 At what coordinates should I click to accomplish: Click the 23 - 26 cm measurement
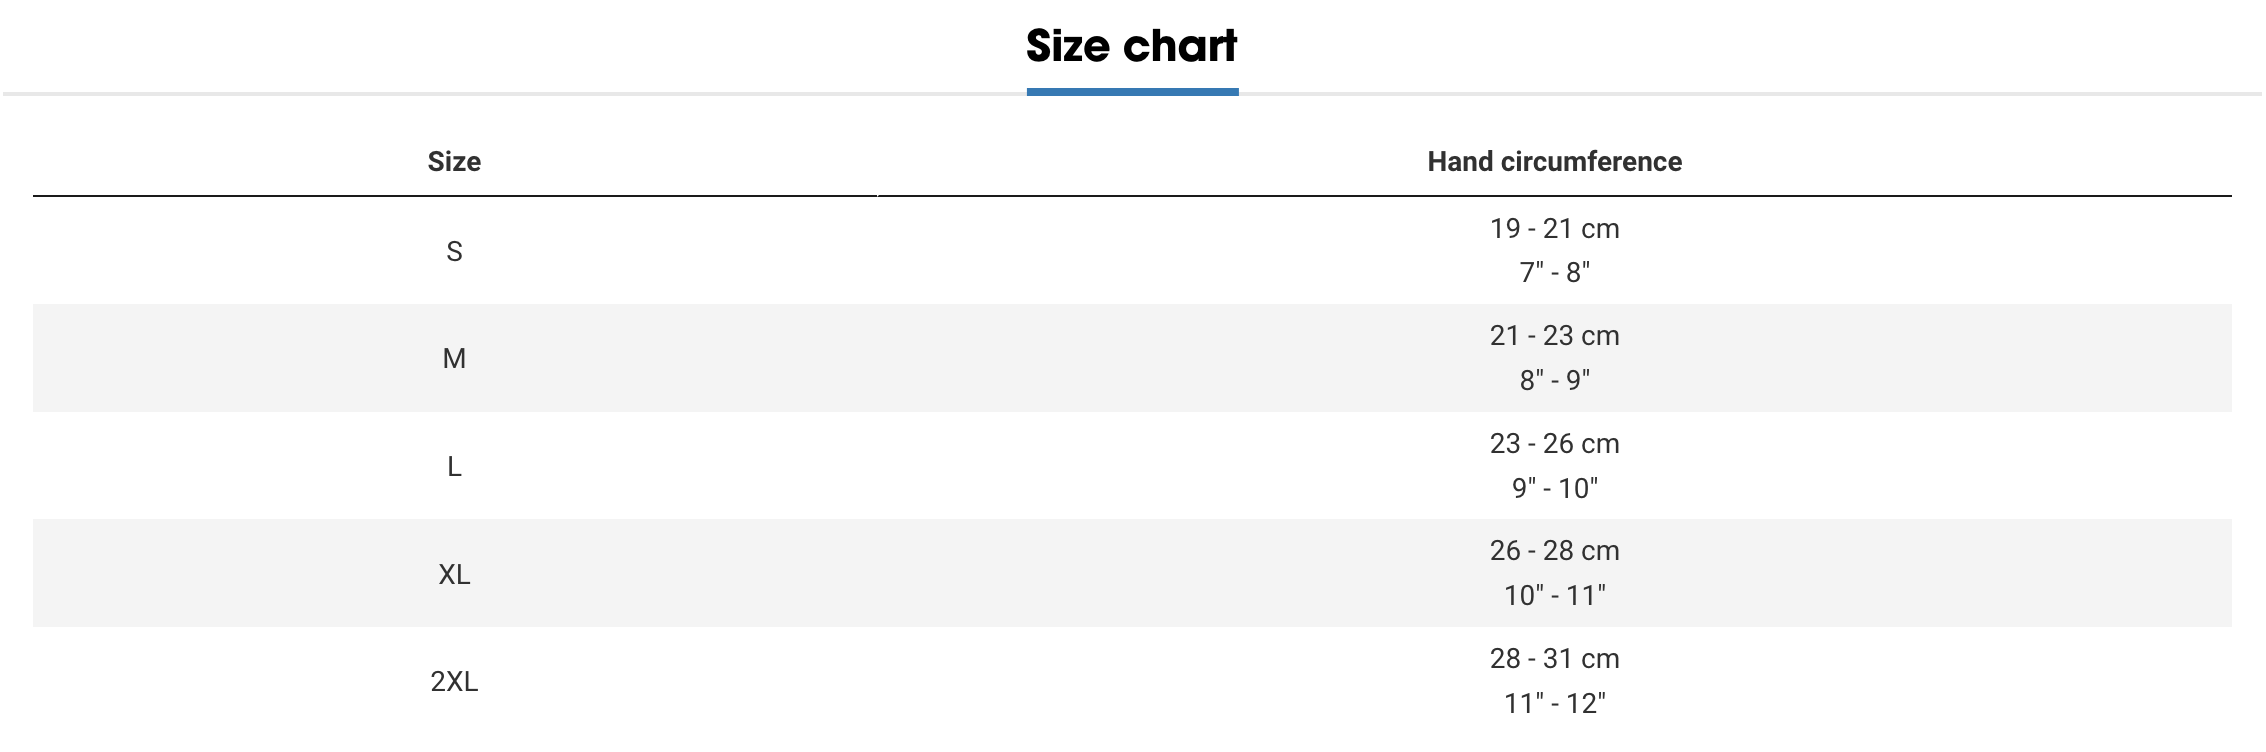click(x=1554, y=444)
